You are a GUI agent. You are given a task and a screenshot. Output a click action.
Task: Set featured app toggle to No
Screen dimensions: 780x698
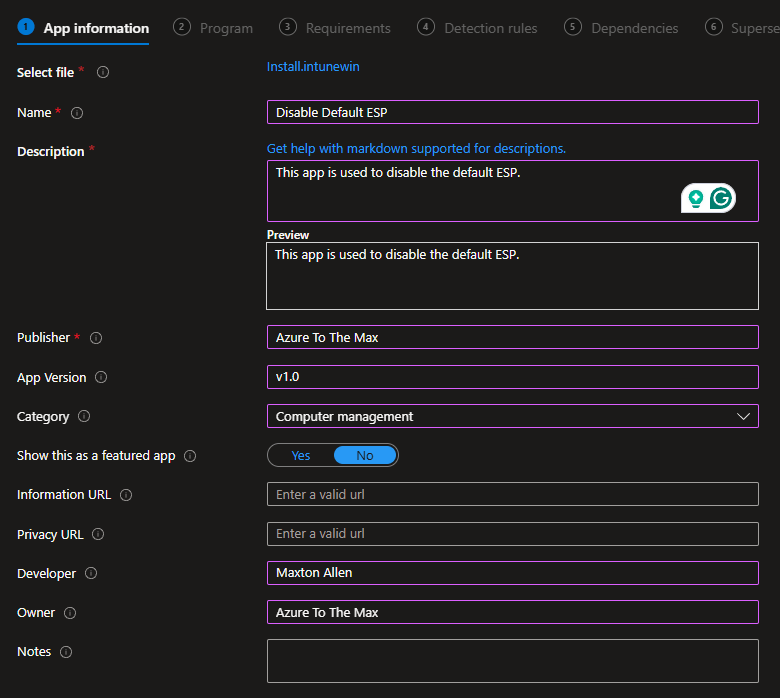(365, 456)
